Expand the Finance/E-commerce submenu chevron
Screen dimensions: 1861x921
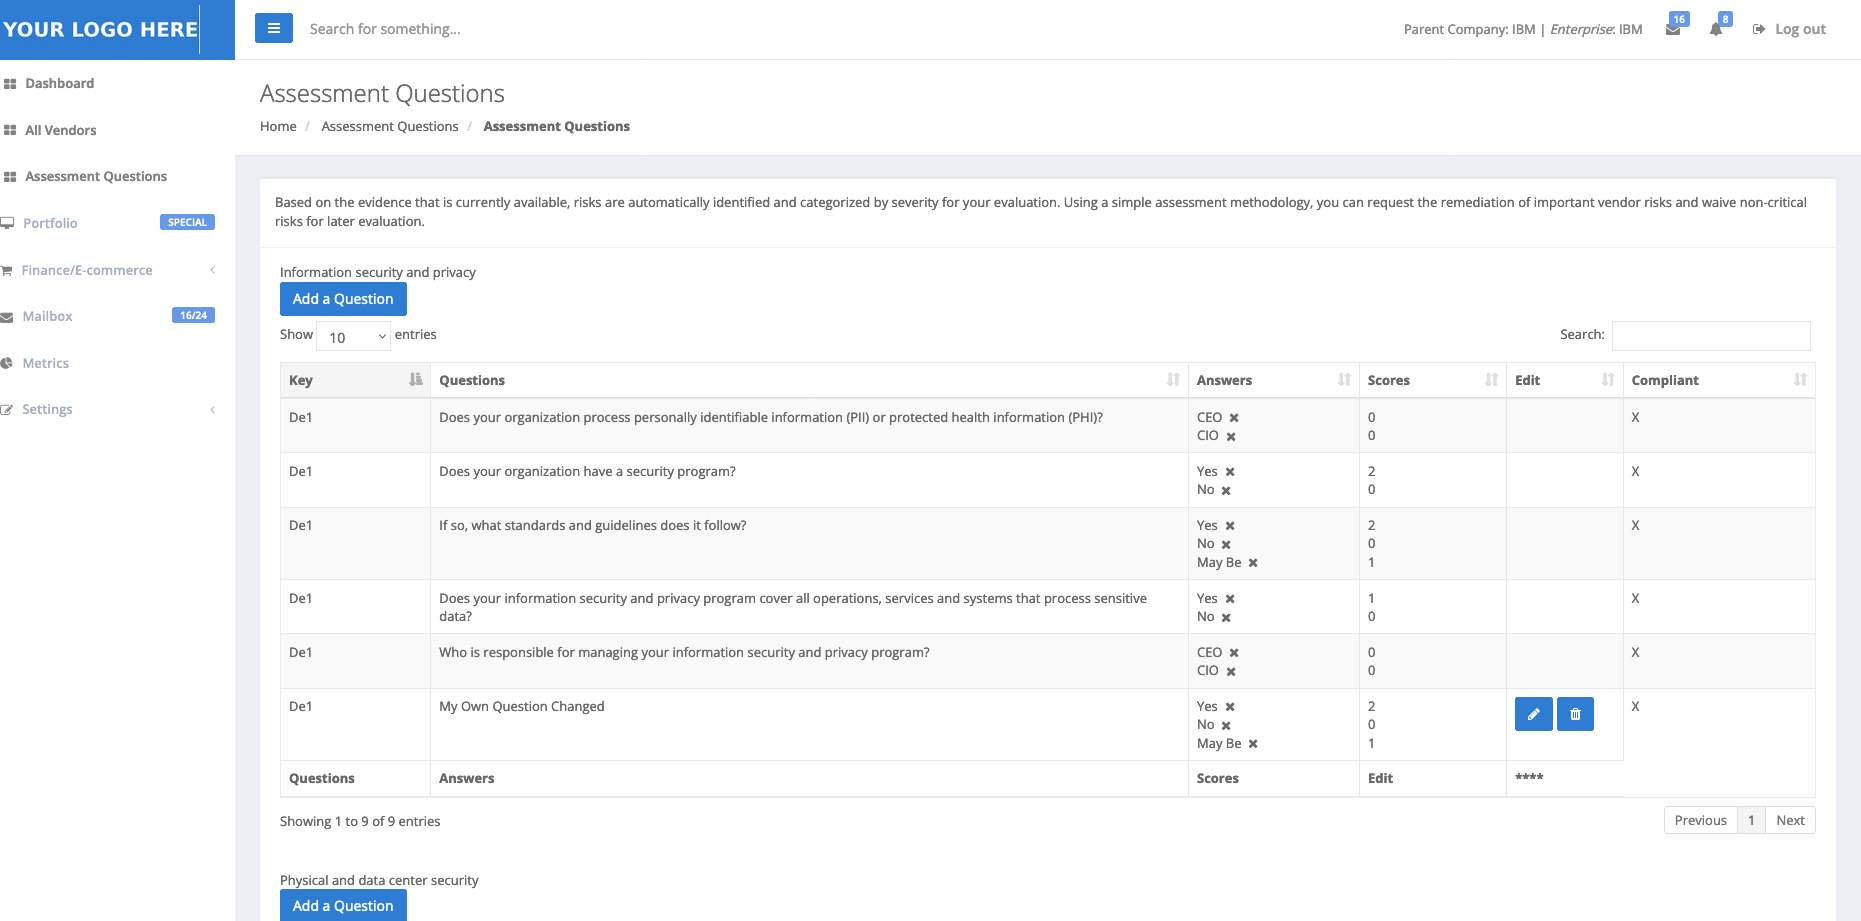(x=212, y=270)
